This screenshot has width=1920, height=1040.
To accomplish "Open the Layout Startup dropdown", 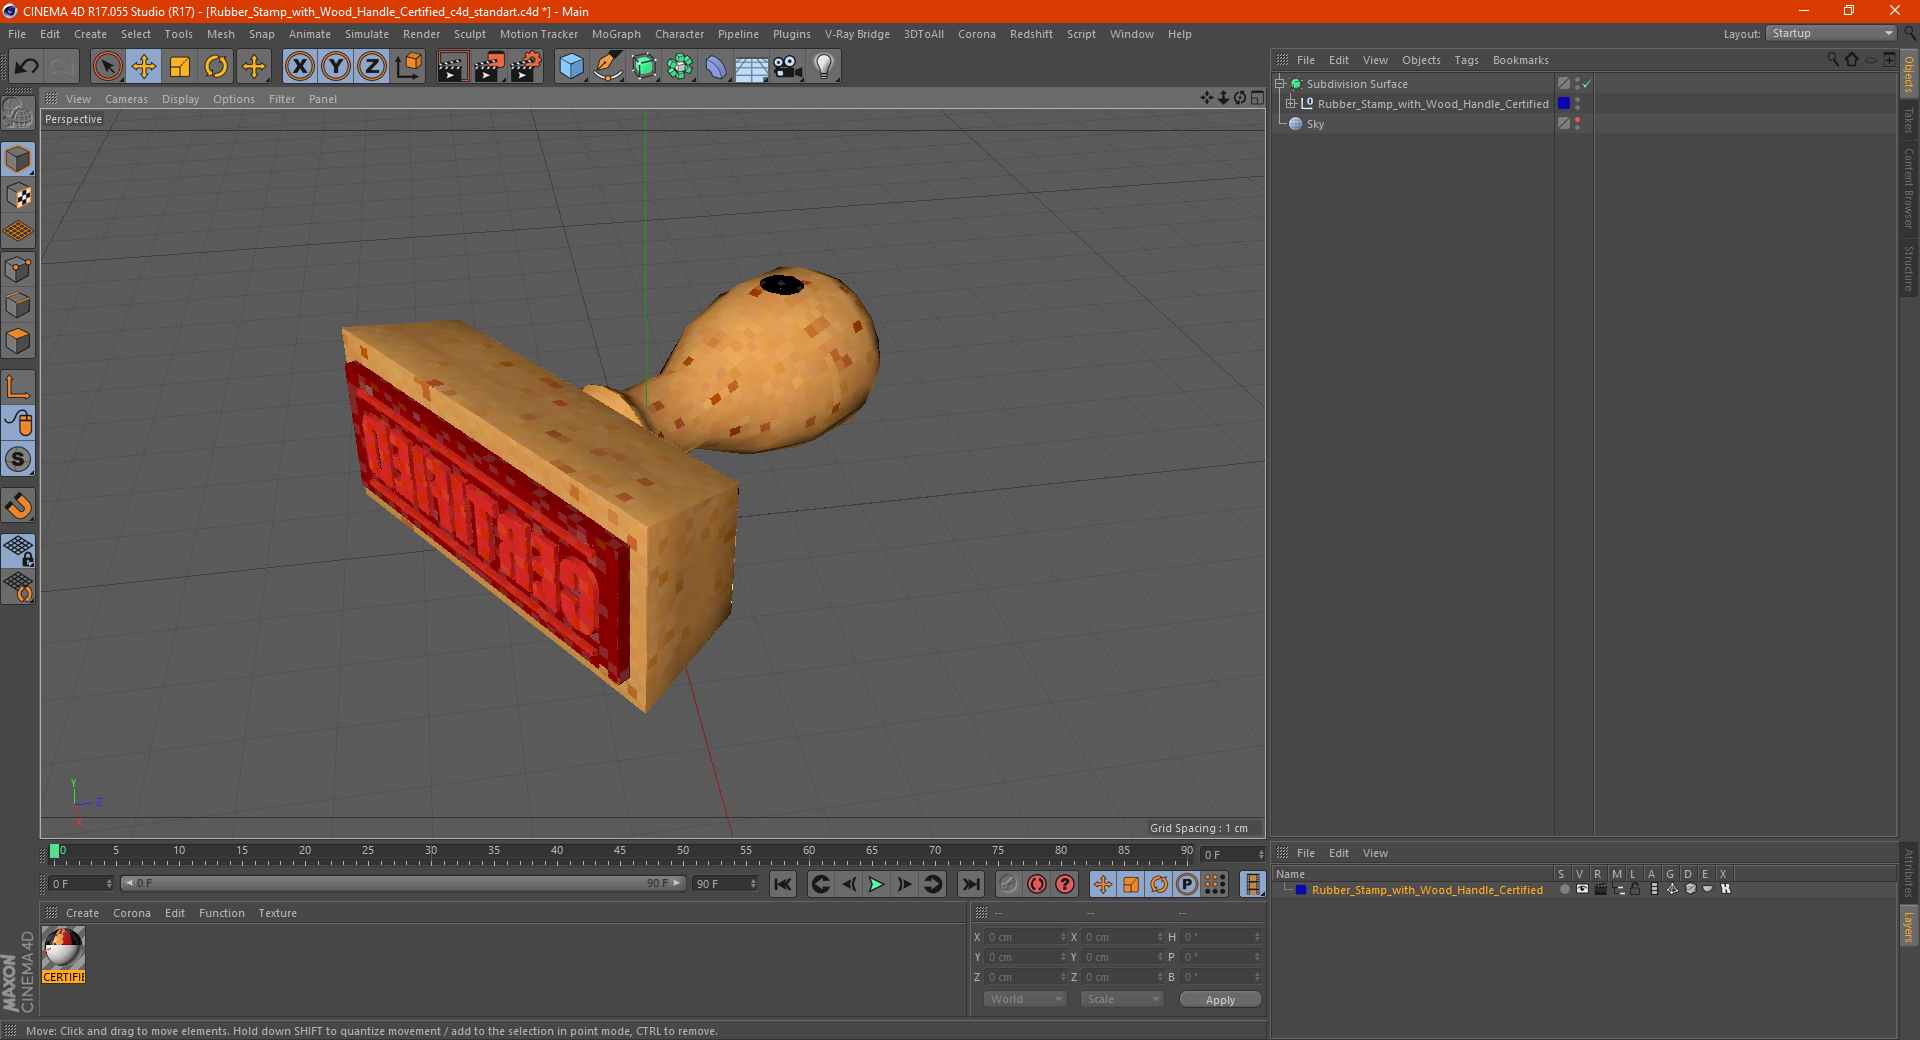I will pos(1831,33).
